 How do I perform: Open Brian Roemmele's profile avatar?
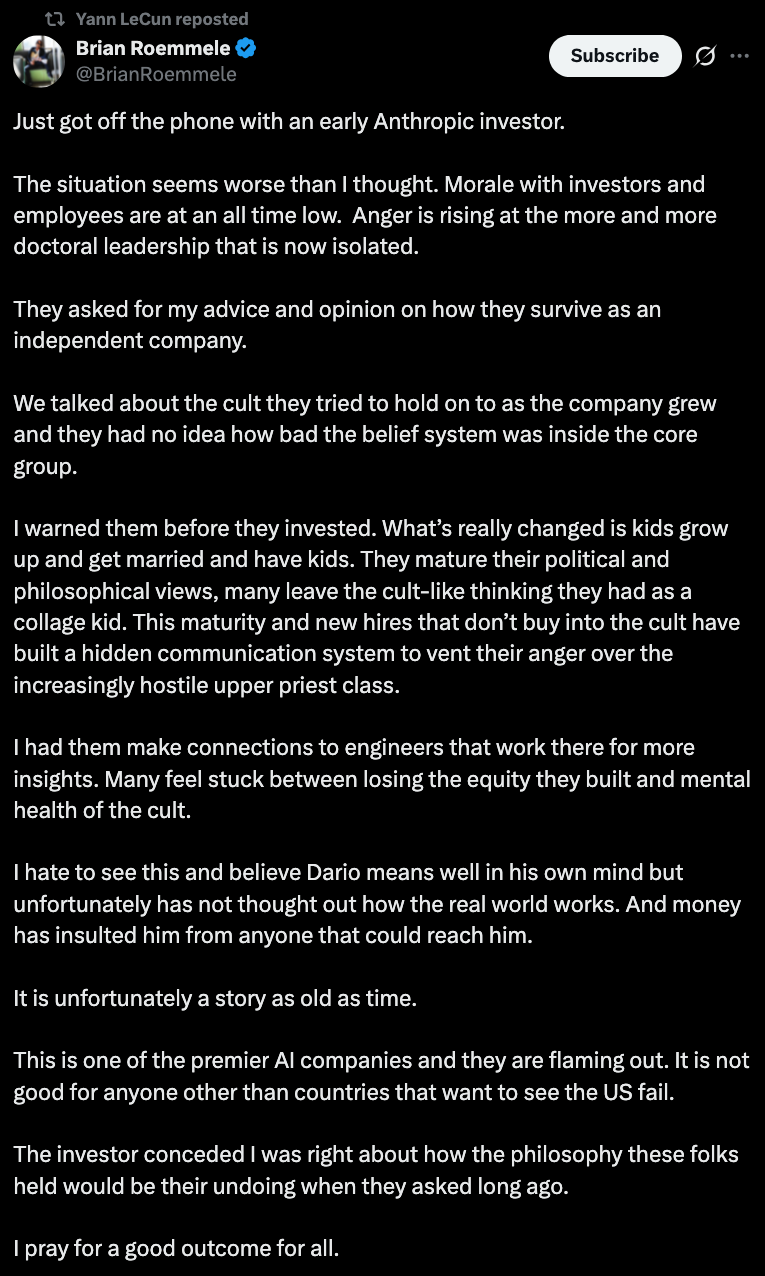[39, 61]
